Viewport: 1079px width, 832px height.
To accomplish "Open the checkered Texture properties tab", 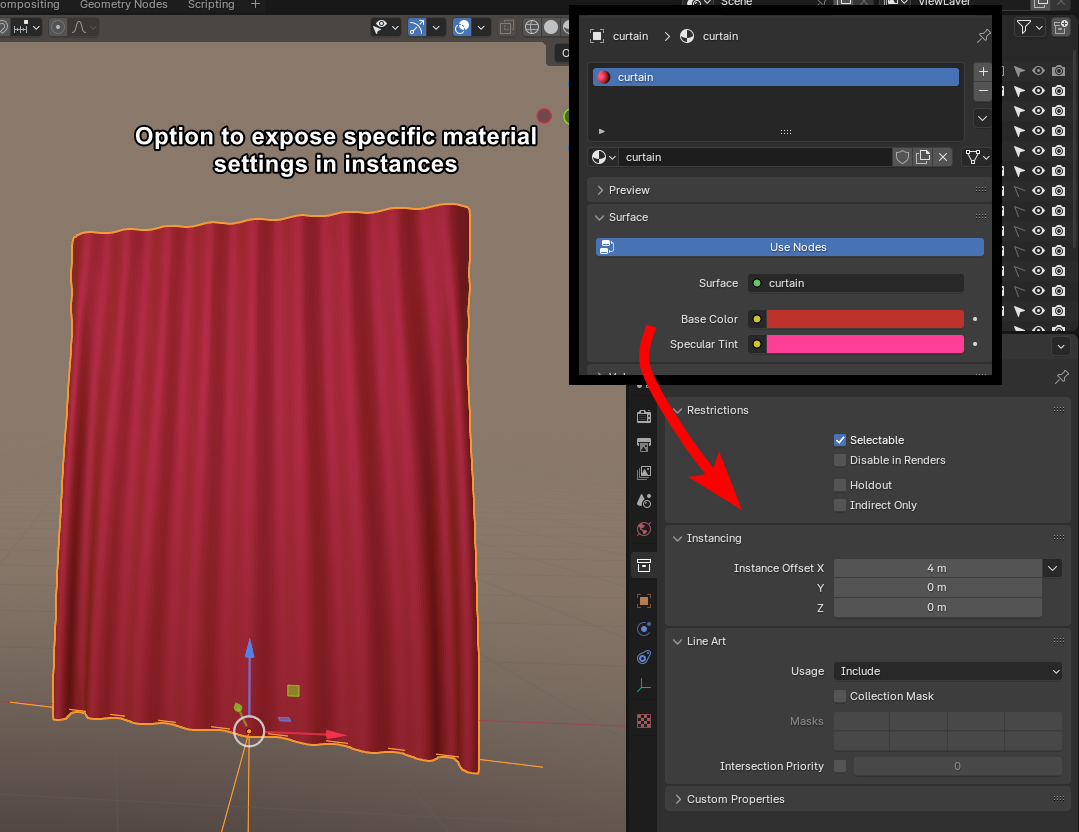I will point(644,721).
